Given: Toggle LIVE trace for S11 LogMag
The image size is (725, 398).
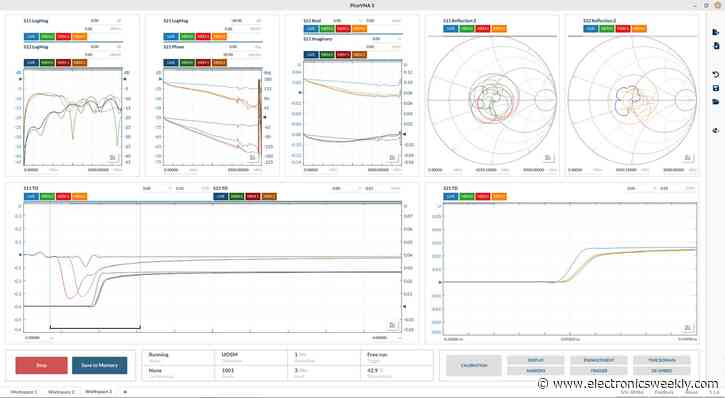Looking at the screenshot, I should [31, 37].
